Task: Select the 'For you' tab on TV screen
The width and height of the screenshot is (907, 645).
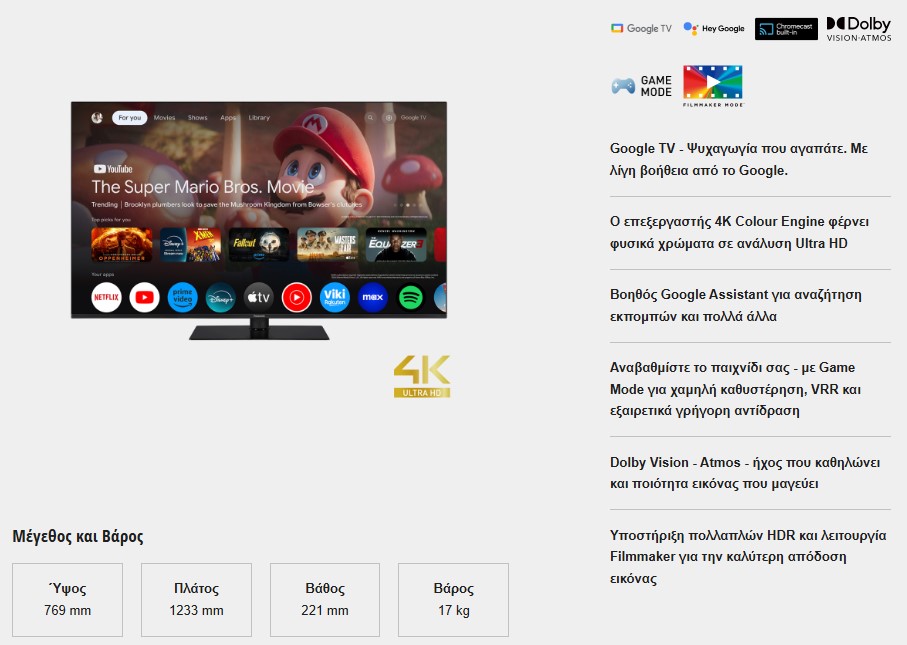Action: pos(129,118)
